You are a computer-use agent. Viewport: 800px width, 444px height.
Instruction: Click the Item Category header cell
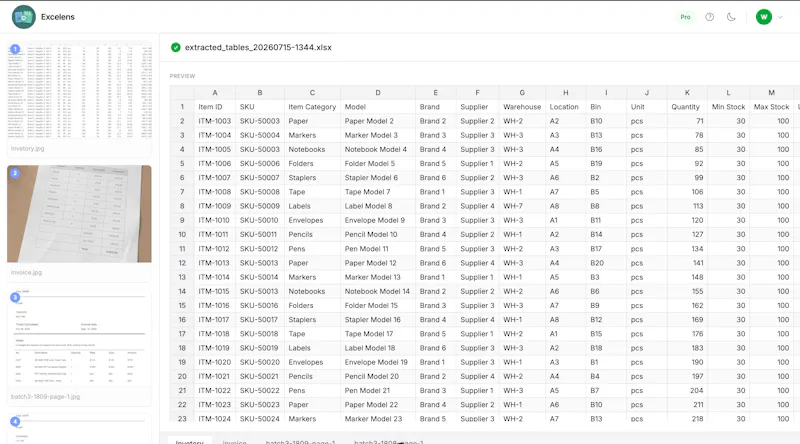tap(312, 107)
